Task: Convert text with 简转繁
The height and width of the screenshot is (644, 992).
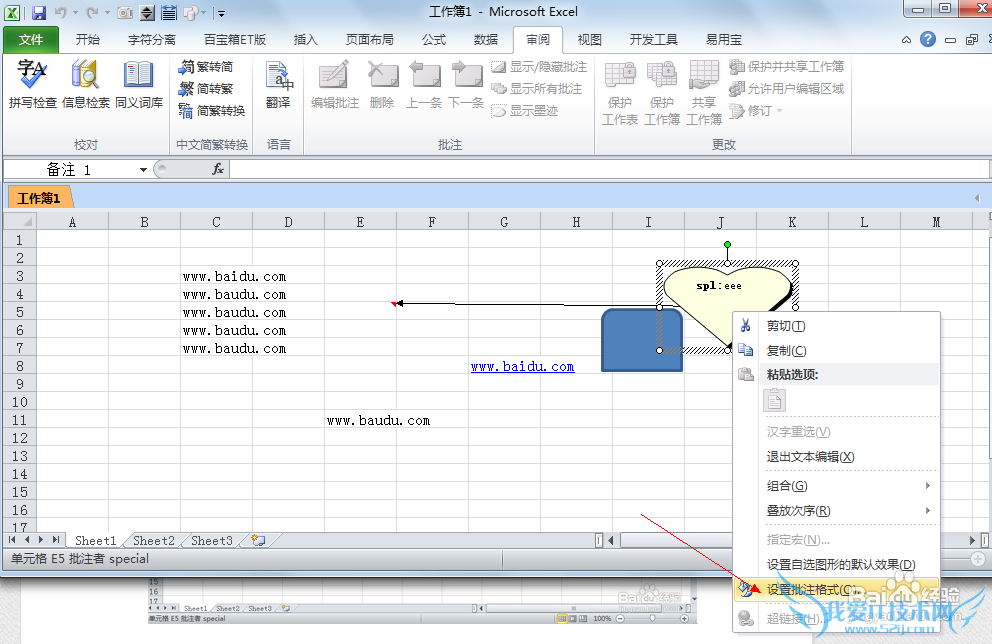Action: (206, 89)
